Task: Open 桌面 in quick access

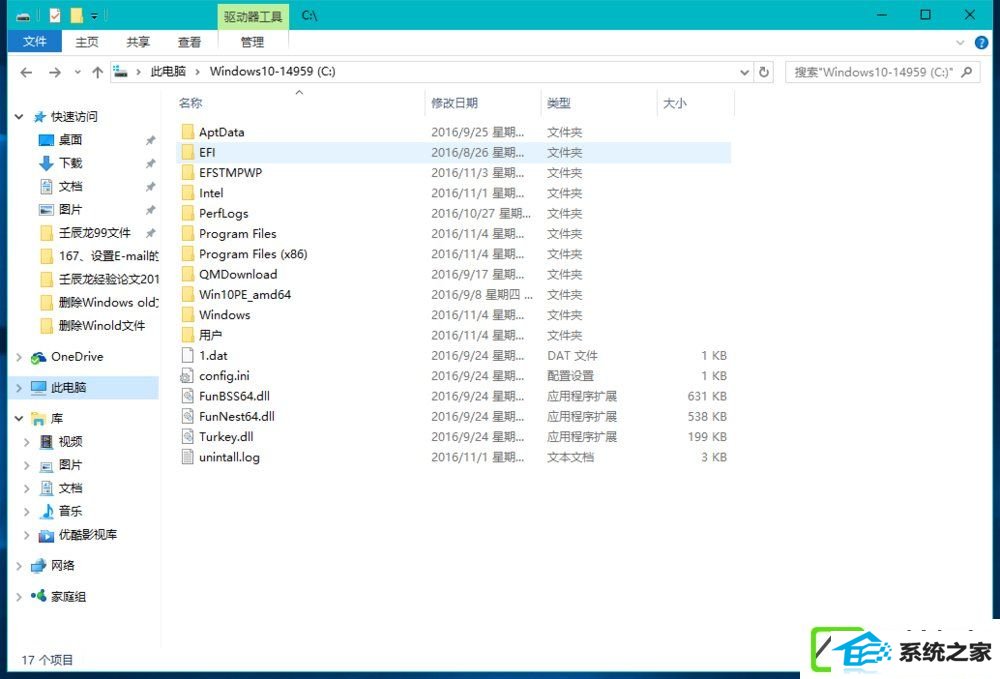Action: pos(70,140)
